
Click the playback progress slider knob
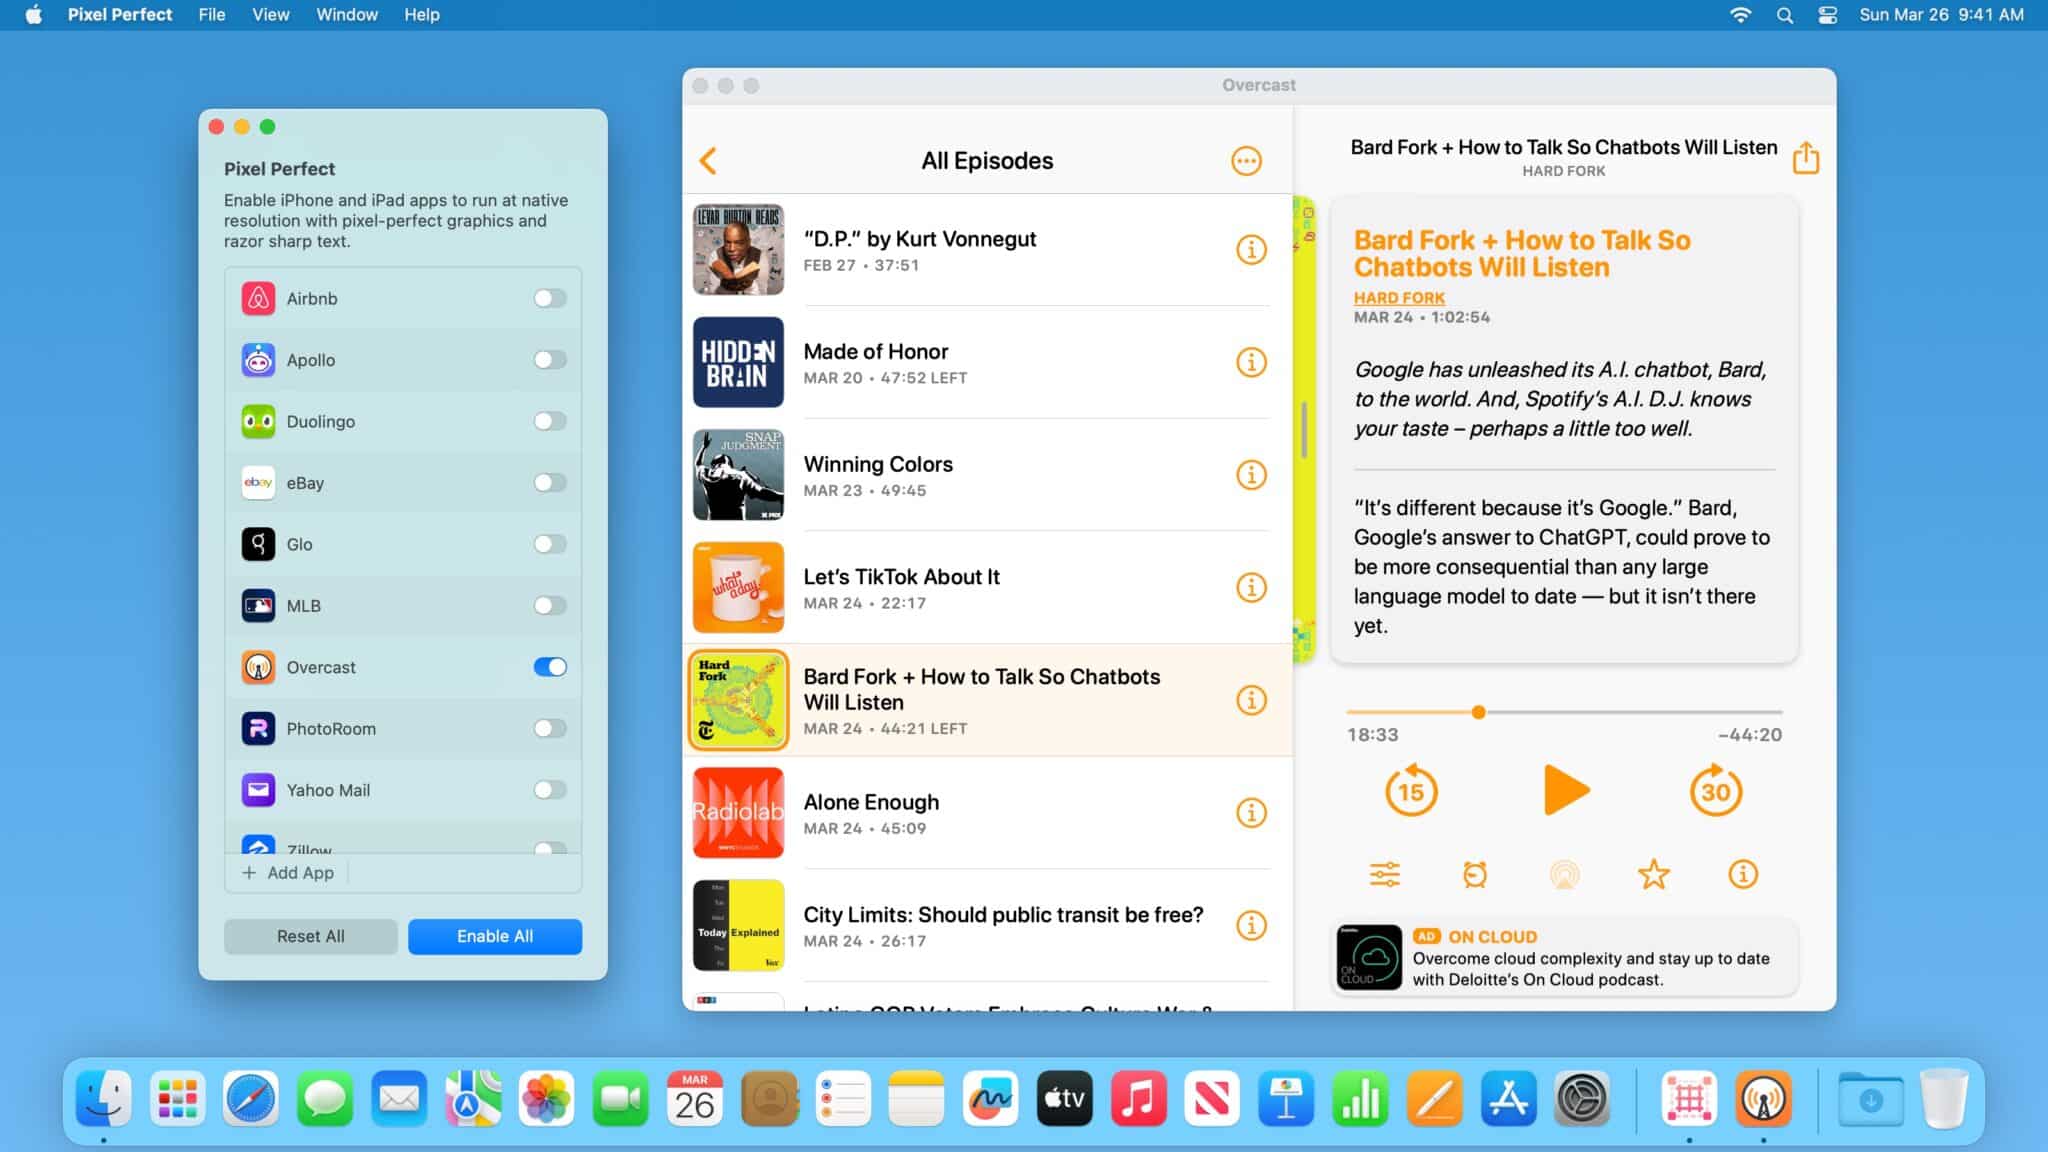[x=1478, y=712]
